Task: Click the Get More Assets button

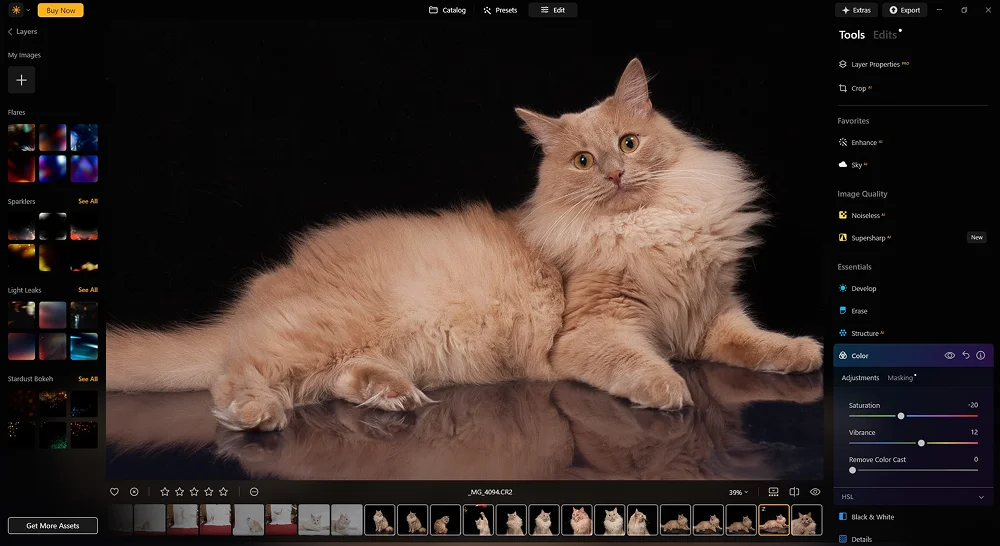Action: pyautogui.click(x=53, y=526)
